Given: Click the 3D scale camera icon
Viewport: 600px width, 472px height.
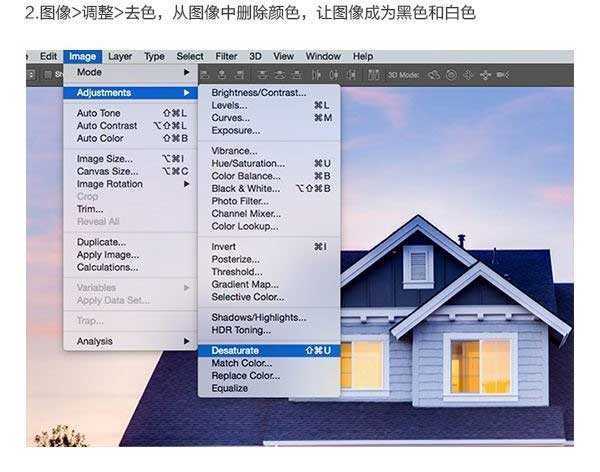Looking at the screenshot, I should 501,75.
